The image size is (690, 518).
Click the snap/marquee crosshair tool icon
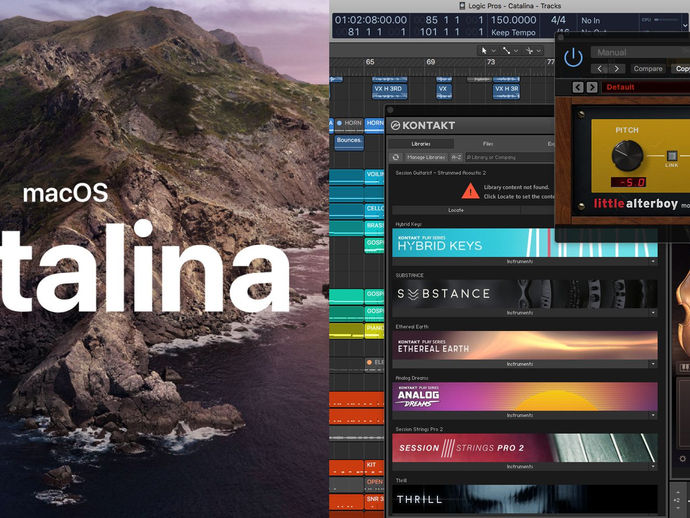point(530,51)
